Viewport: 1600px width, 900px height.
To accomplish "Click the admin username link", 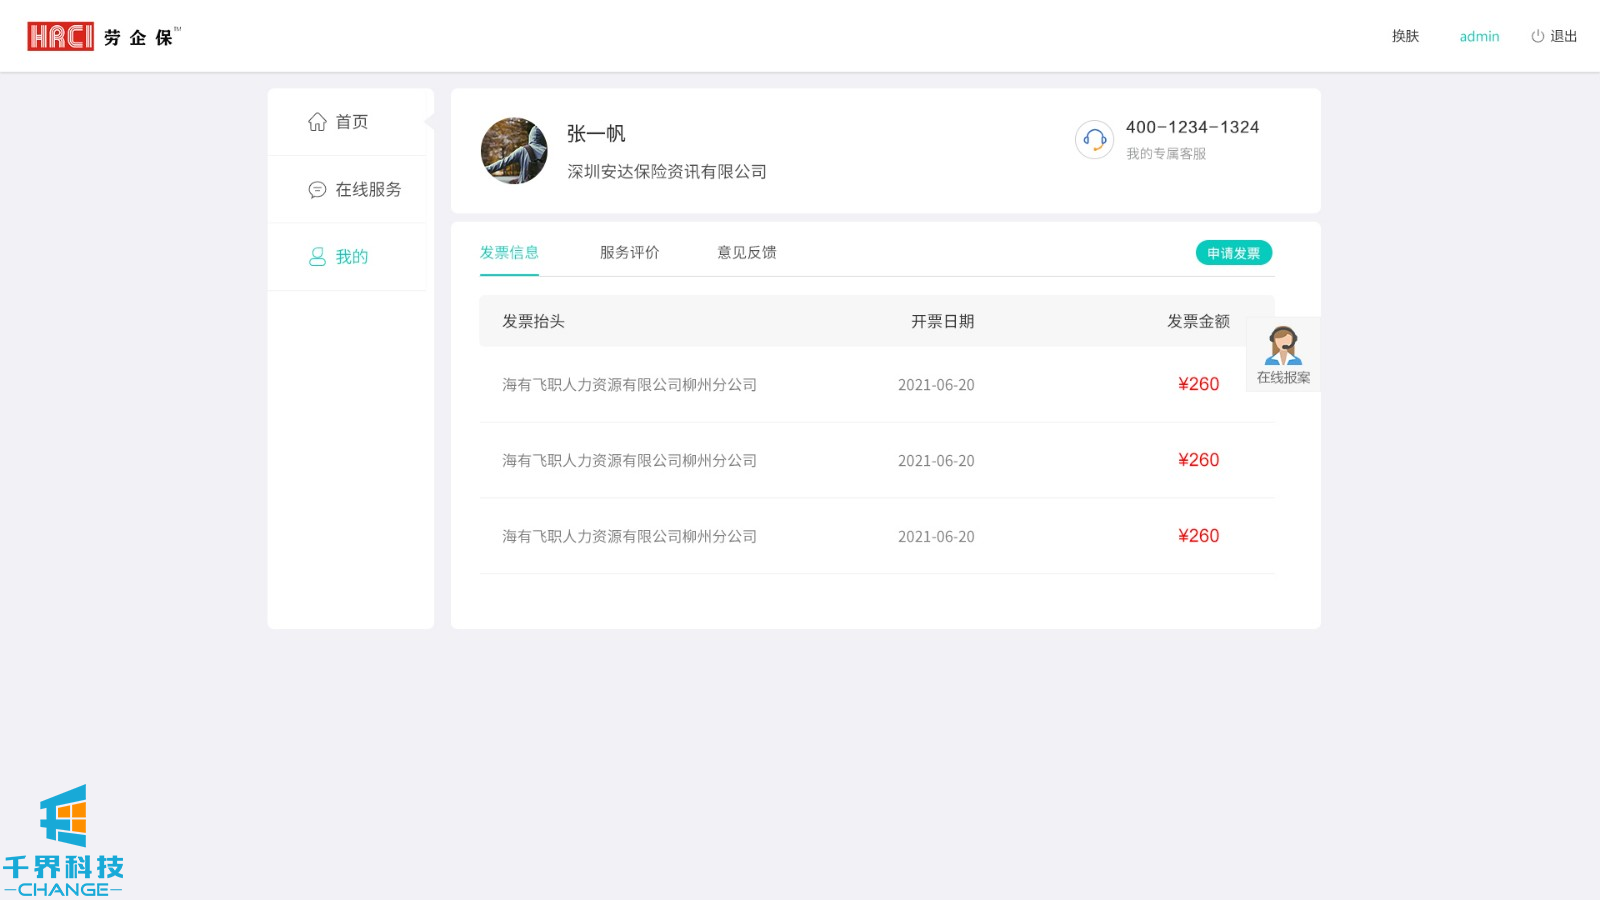I will click(x=1479, y=37).
